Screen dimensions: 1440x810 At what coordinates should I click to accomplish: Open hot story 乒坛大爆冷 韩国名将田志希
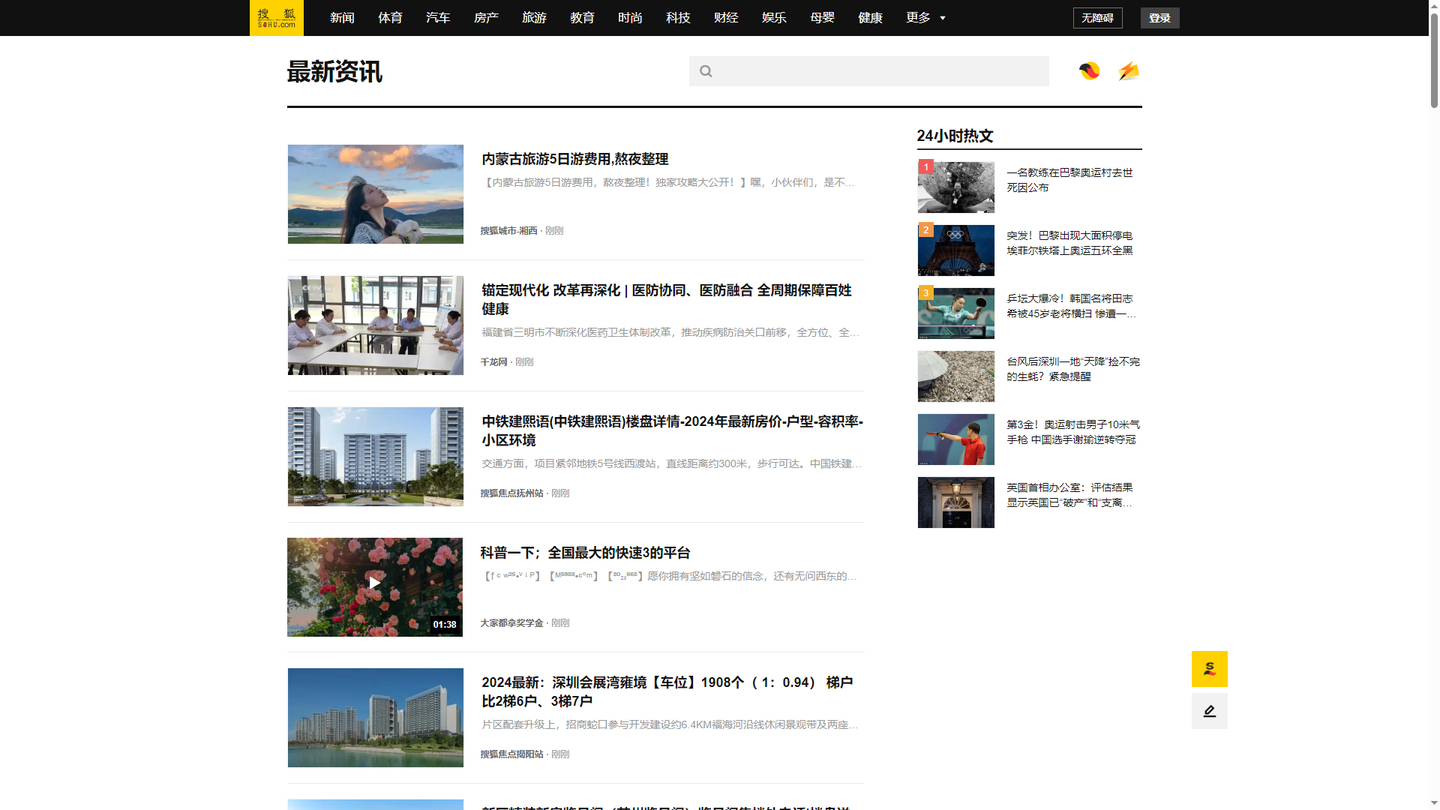1071,306
